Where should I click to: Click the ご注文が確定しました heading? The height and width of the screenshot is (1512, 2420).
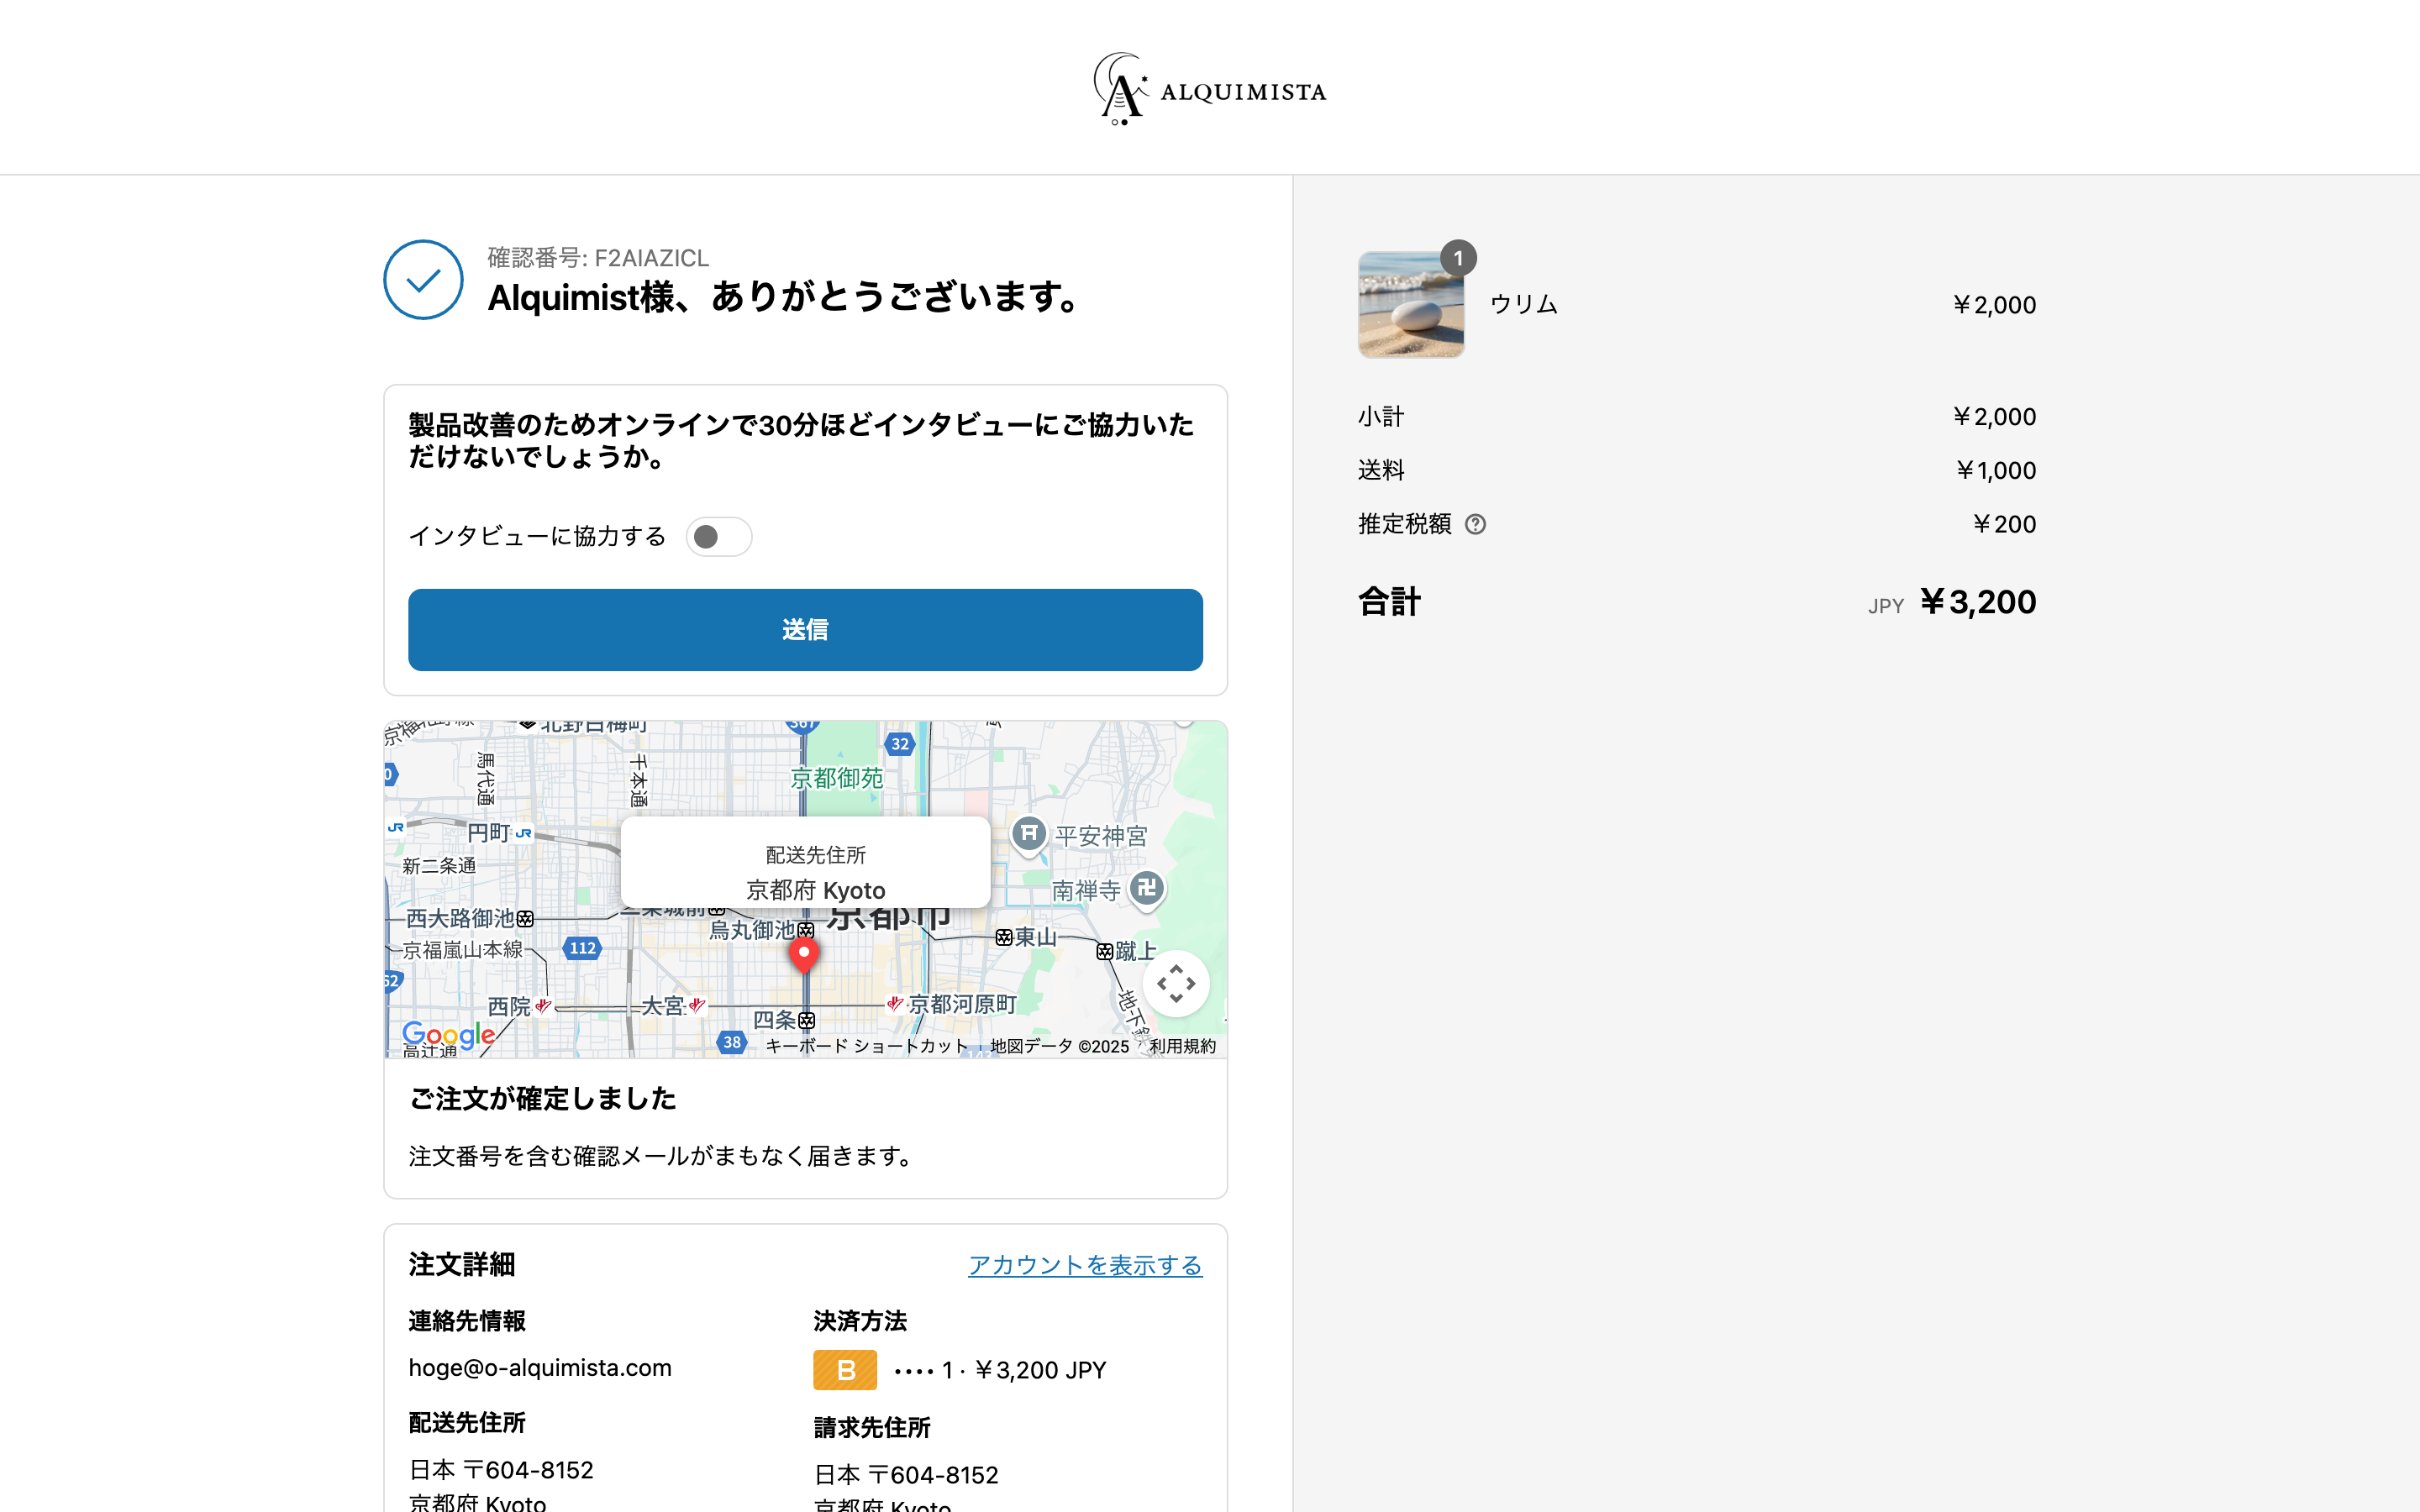(x=543, y=1099)
